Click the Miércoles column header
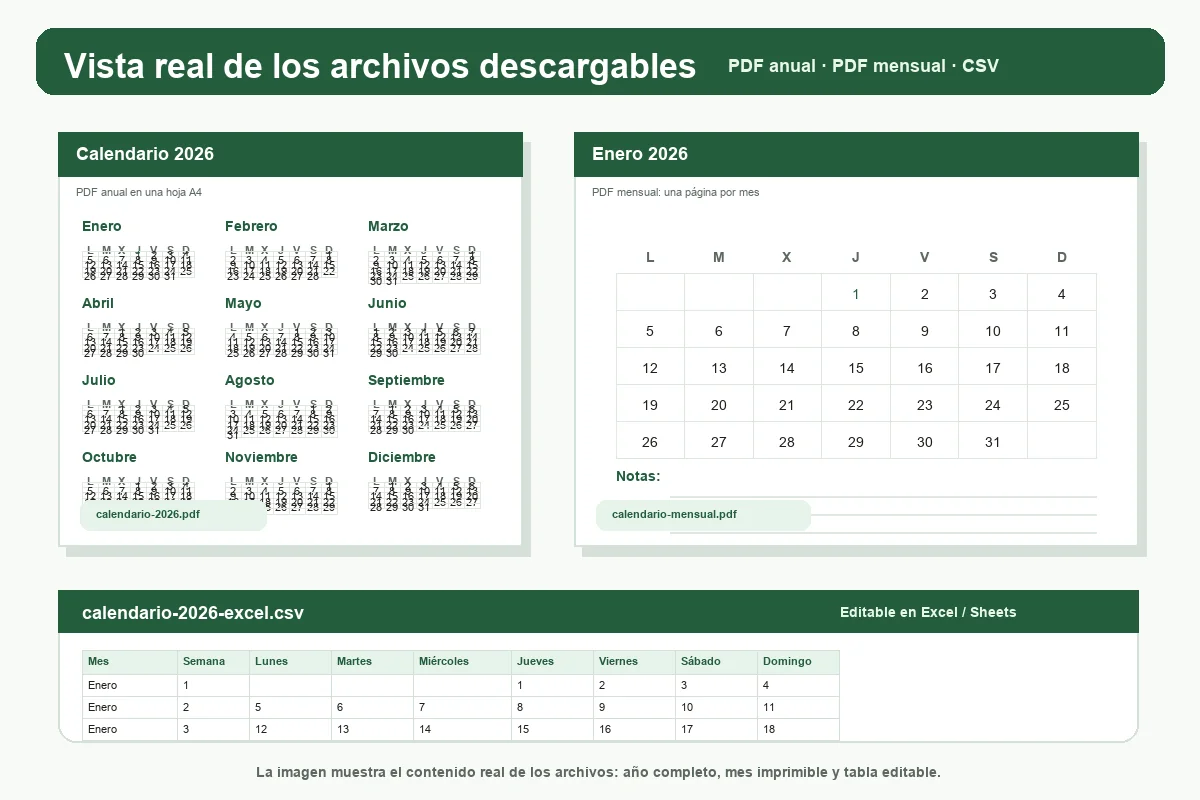The height and width of the screenshot is (800, 1200). tap(462, 662)
